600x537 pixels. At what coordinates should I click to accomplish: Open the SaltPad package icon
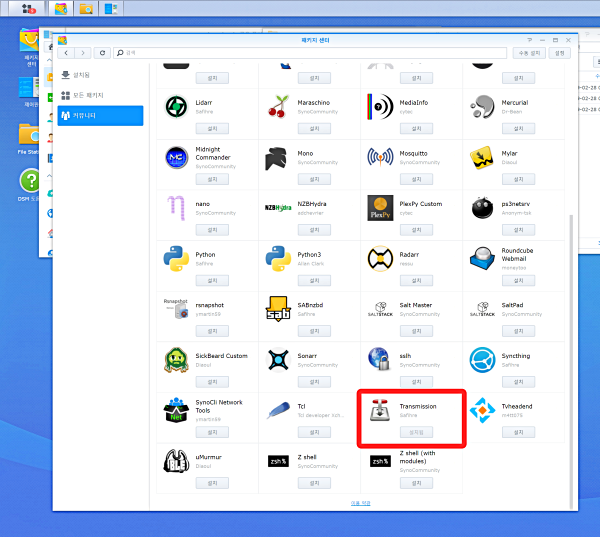tap(482, 309)
